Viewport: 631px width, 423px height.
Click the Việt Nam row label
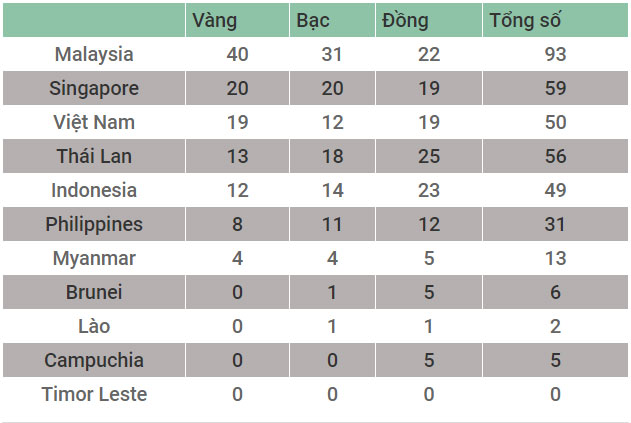click(x=94, y=122)
